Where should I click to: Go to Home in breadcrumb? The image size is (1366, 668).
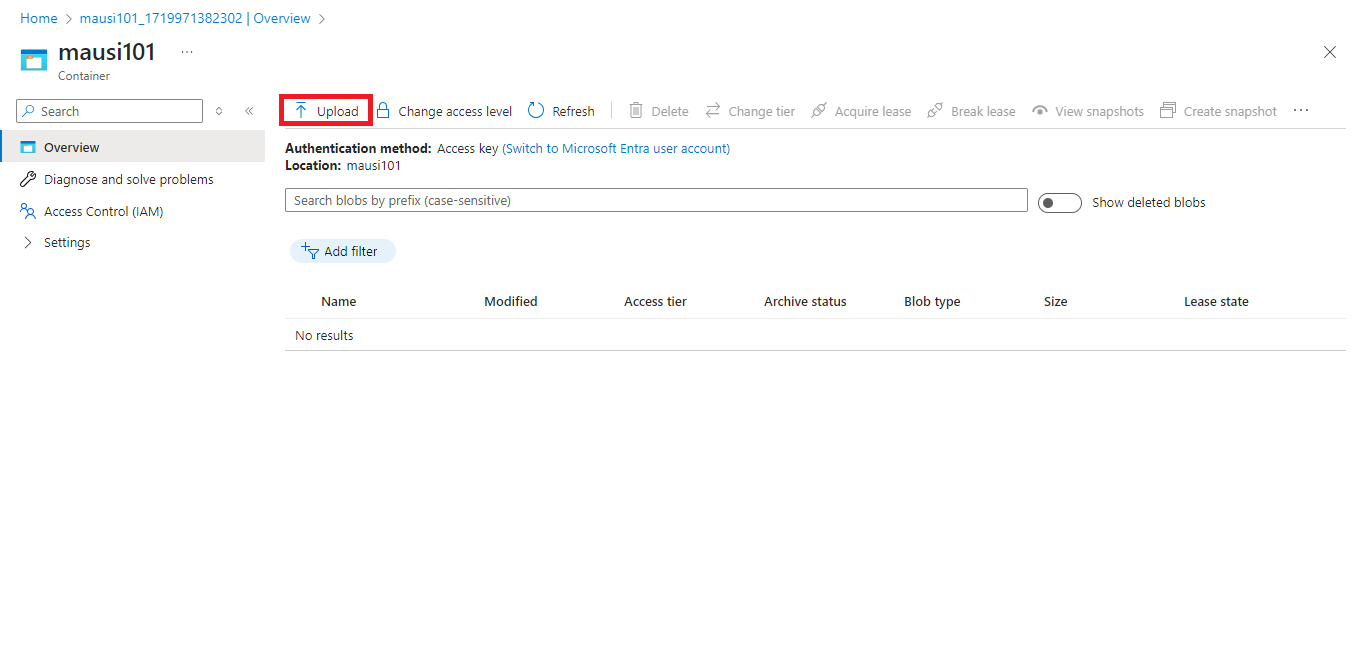39,19
